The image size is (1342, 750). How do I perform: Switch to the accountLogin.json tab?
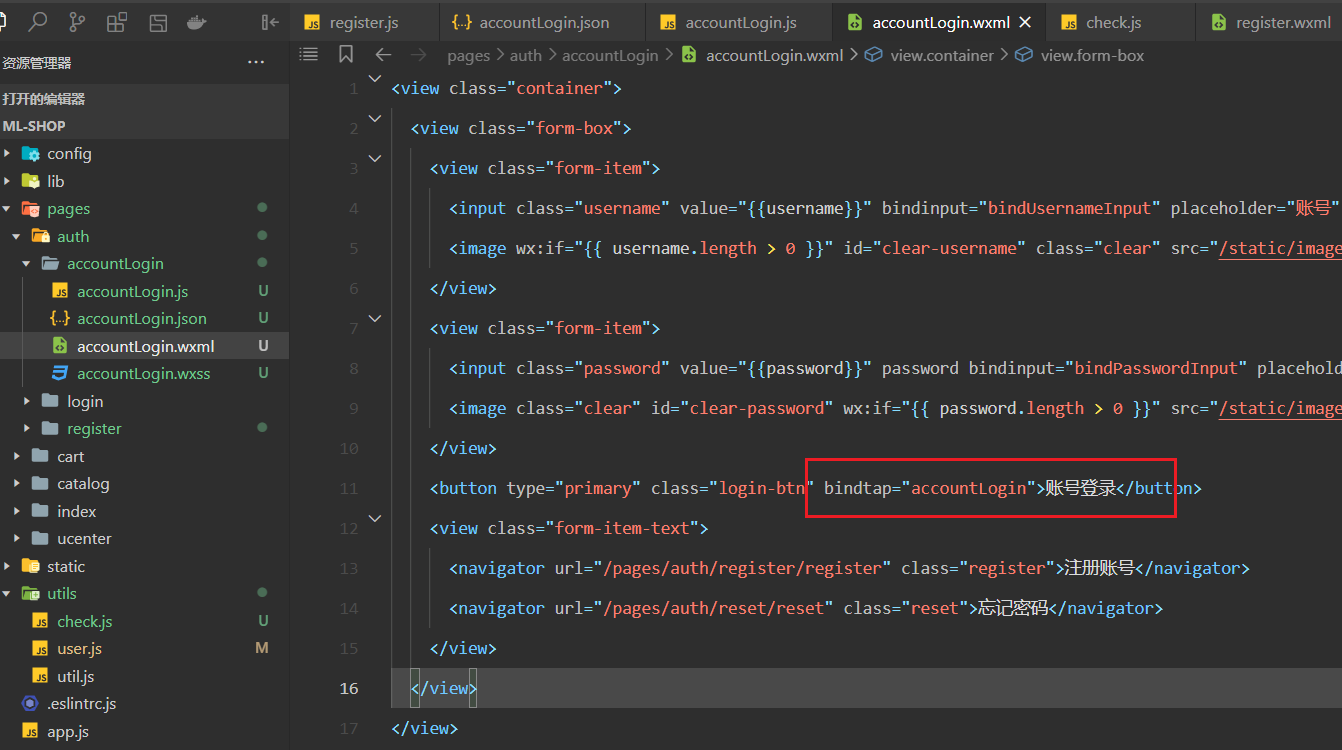(542, 22)
